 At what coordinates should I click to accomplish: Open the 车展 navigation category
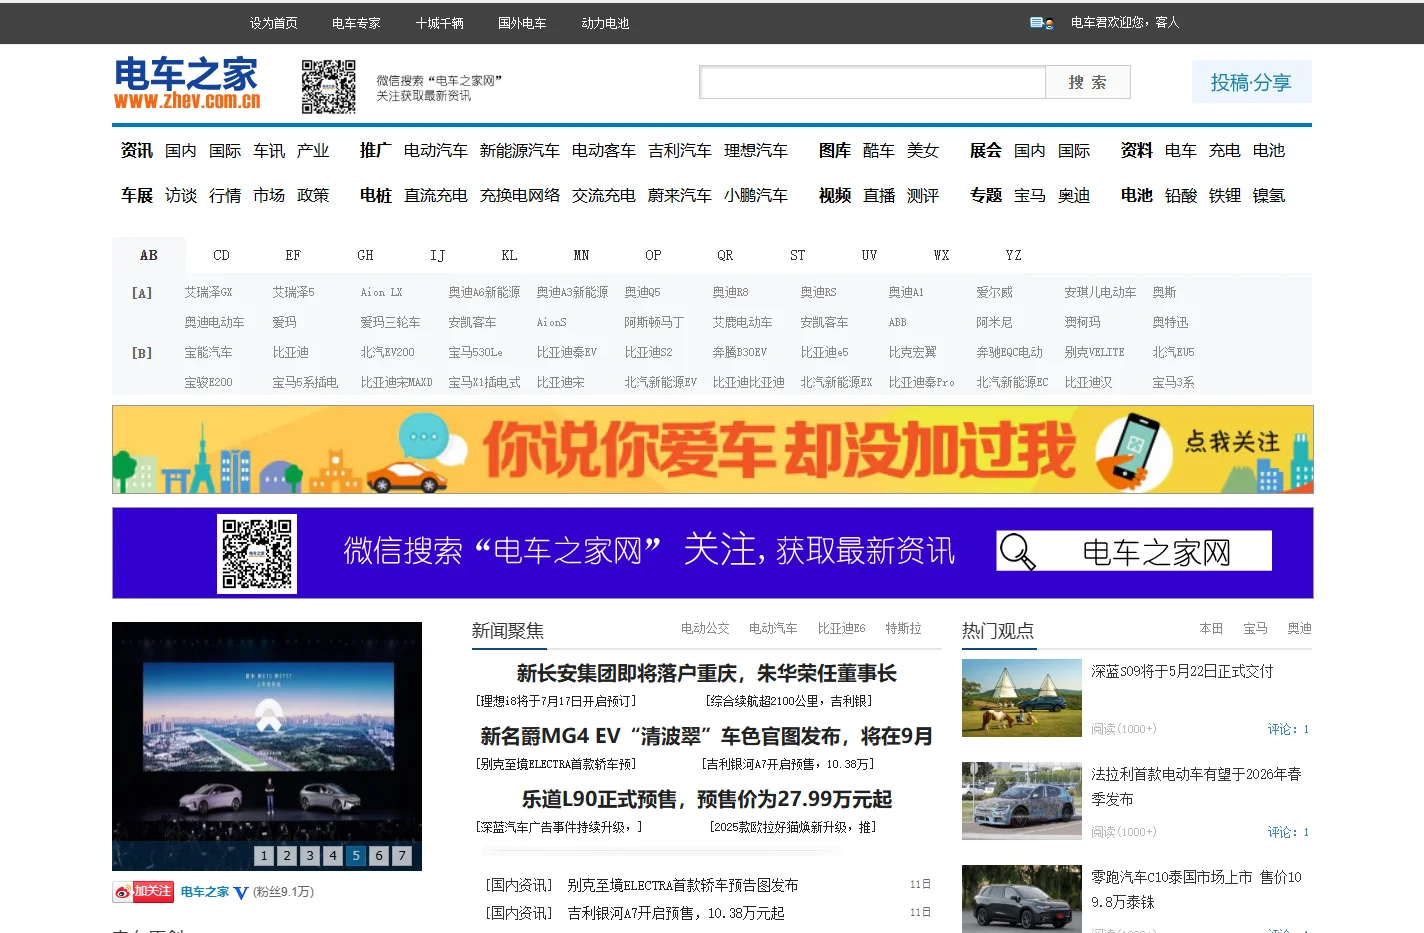137,195
